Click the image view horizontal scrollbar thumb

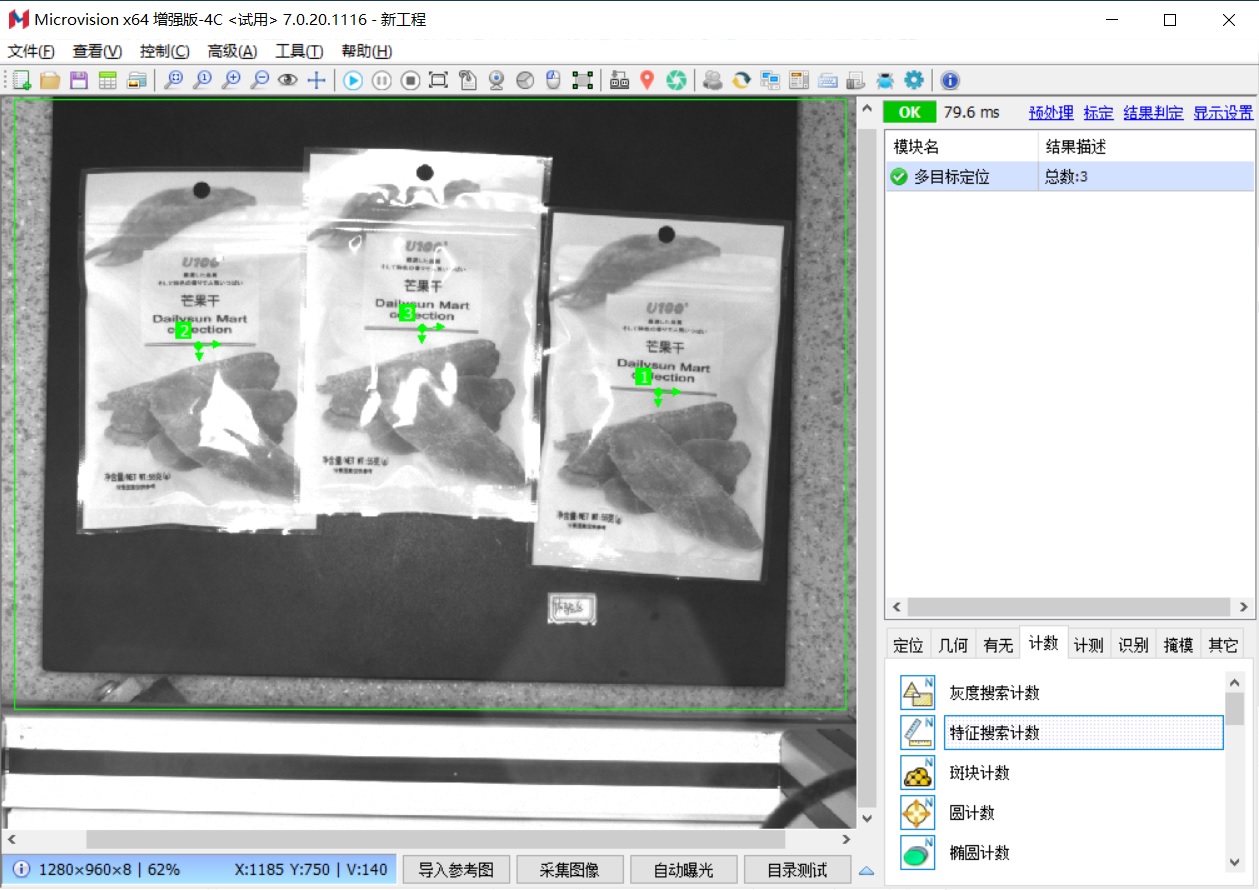(x=435, y=839)
